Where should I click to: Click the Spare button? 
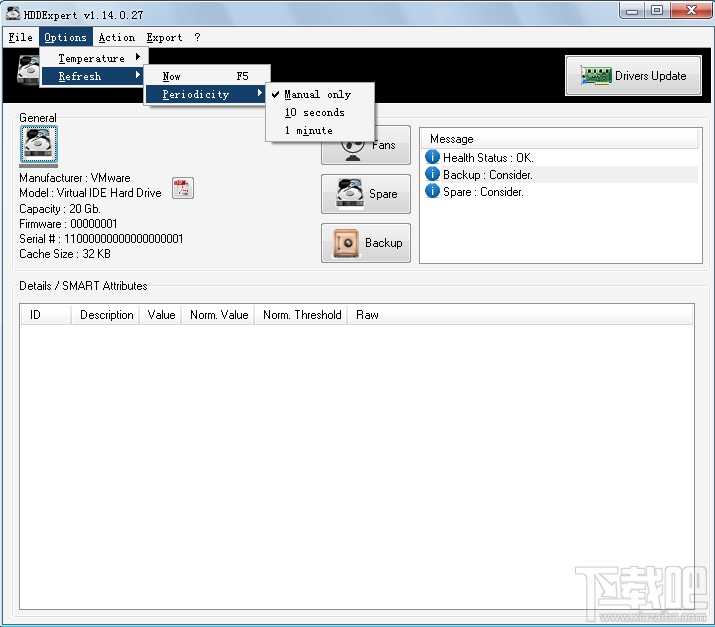[x=366, y=194]
